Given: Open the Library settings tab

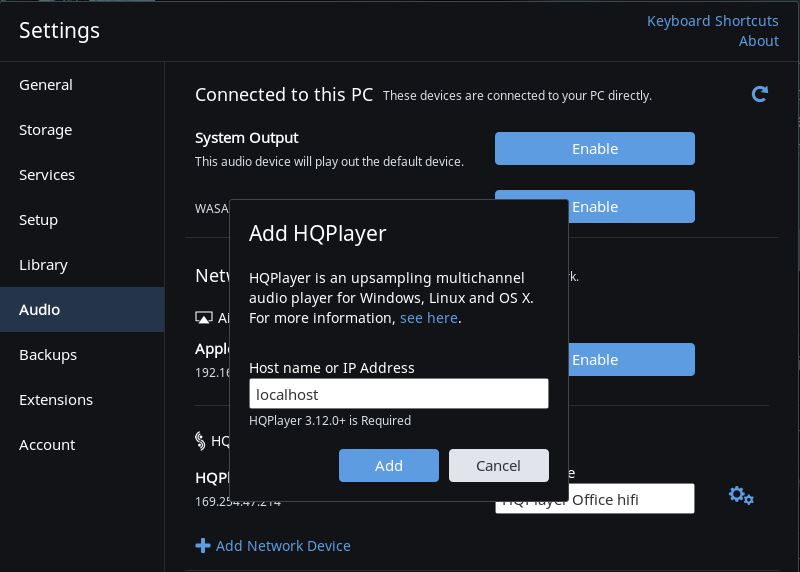Looking at the screenshot, I should (82, 264).
